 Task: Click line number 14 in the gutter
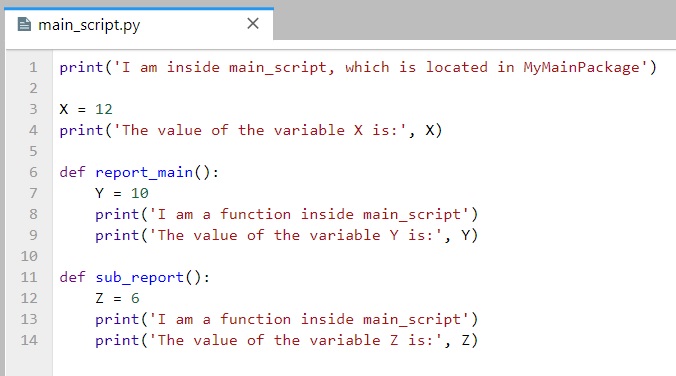29,340
